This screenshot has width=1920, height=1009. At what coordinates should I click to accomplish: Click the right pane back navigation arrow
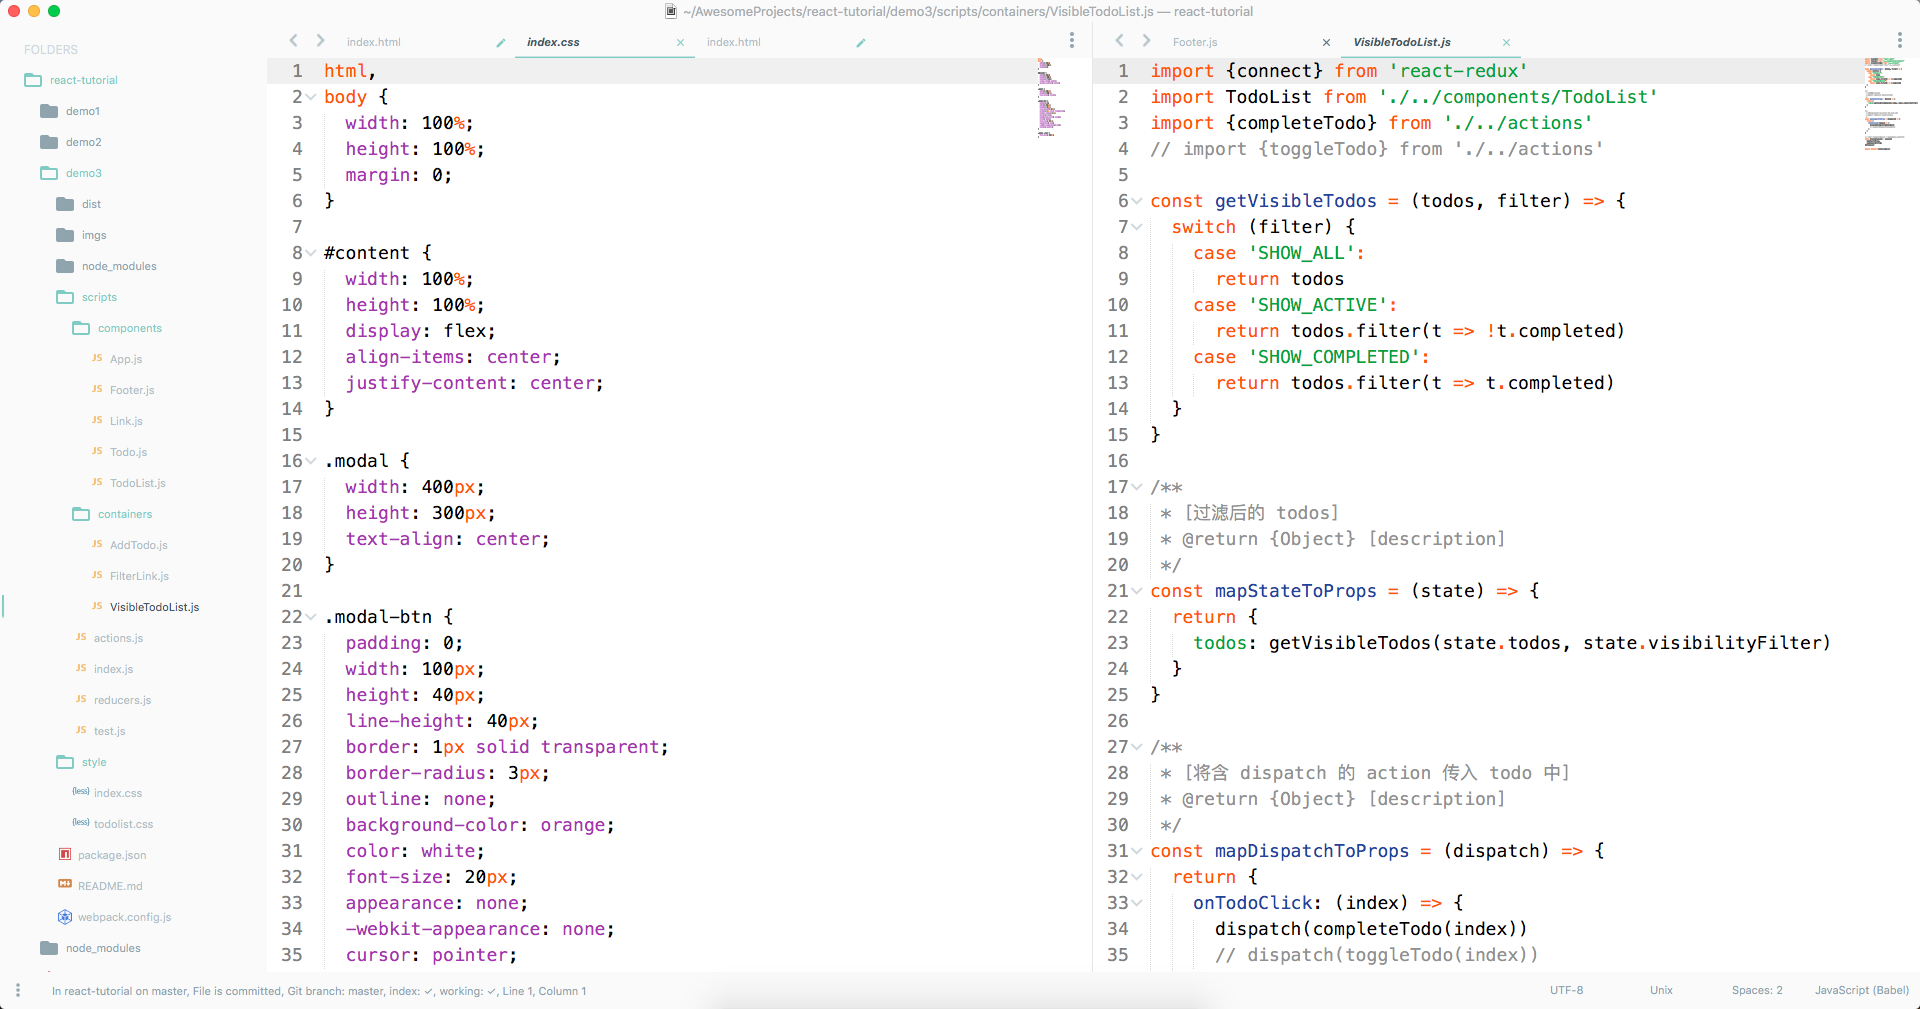[x=1119, y=41]
